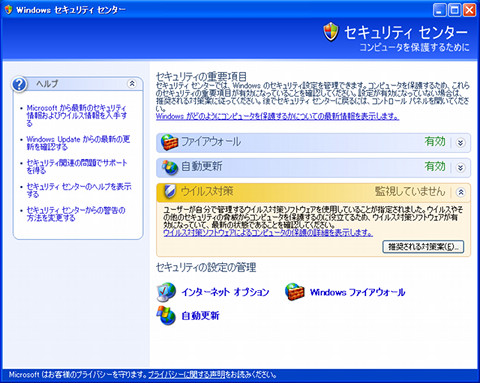Click the Windows ファイアウォール brick wall icon

click(295, 292)
